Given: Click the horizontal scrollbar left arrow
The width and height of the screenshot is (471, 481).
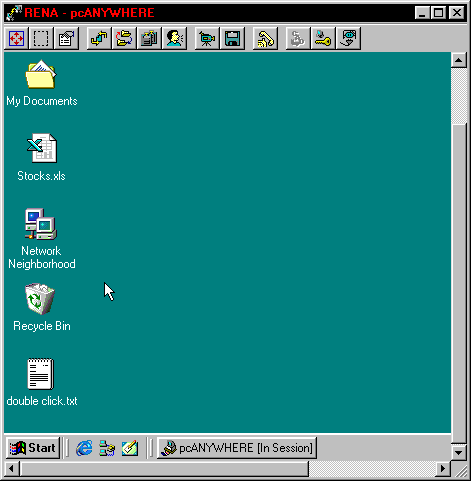Looking at the screenshot, I should pos(12,468).
